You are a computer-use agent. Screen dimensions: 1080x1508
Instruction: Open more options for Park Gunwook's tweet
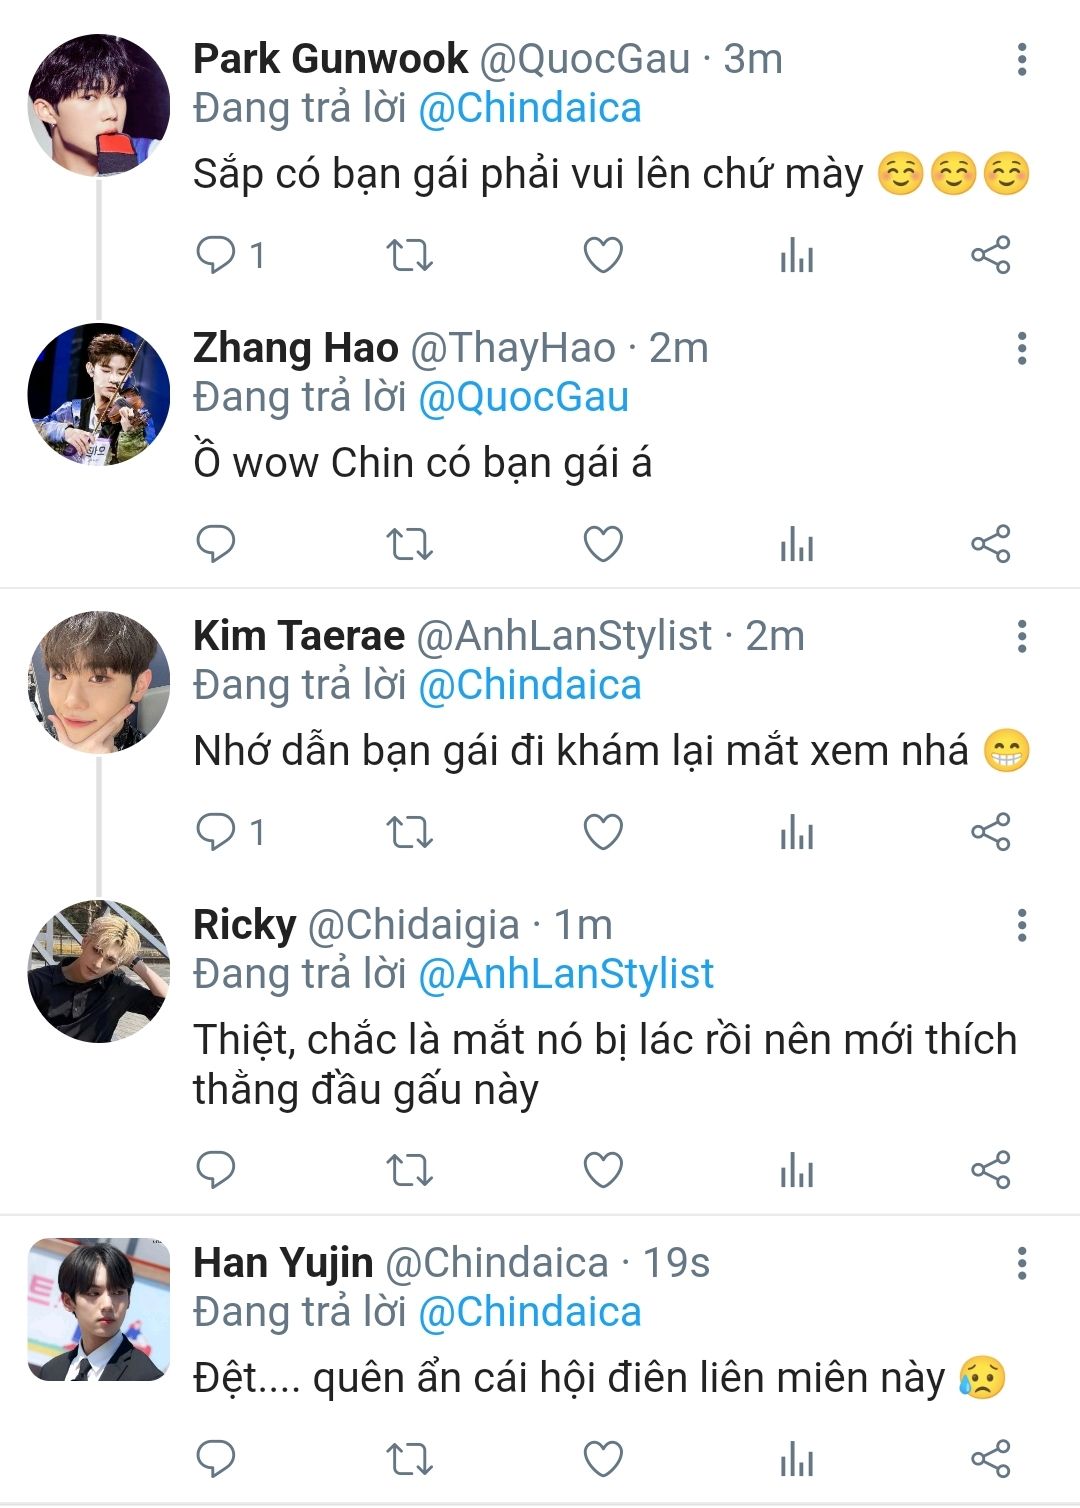coord(1021,60)
